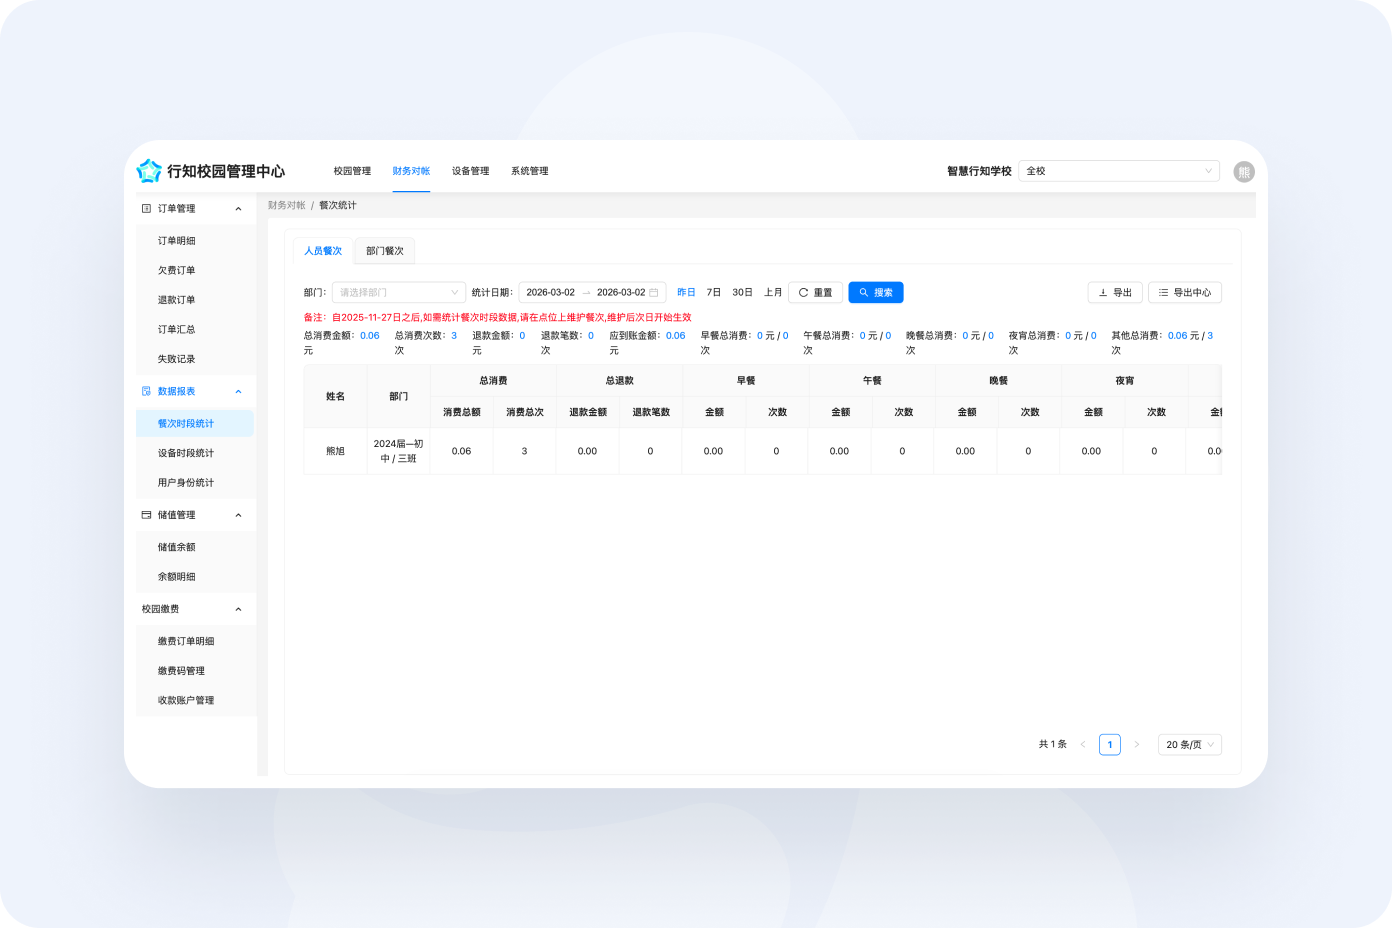Go to previous page arrow

pyautogui.click(x=1082, y=745)
